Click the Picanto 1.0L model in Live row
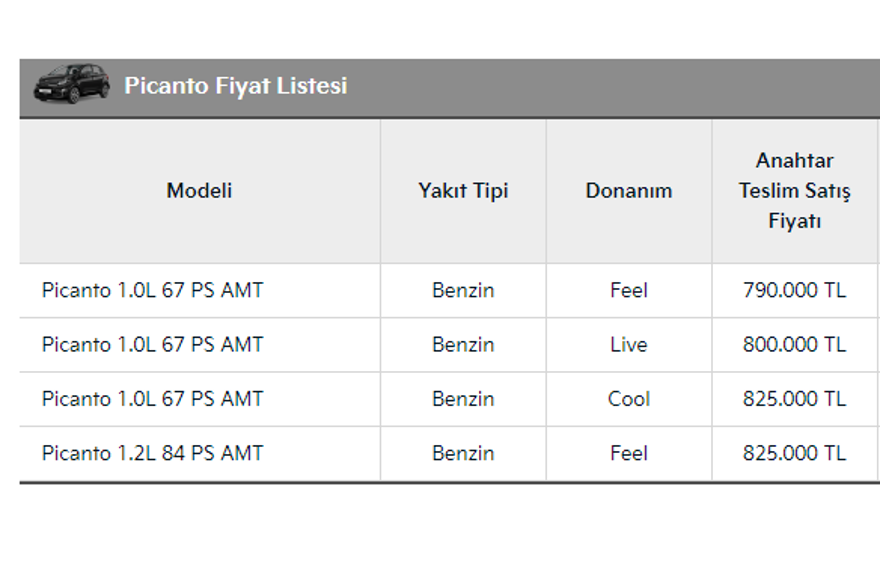Image resolution: width=880 pixels, height=583 pixels. 153,345
